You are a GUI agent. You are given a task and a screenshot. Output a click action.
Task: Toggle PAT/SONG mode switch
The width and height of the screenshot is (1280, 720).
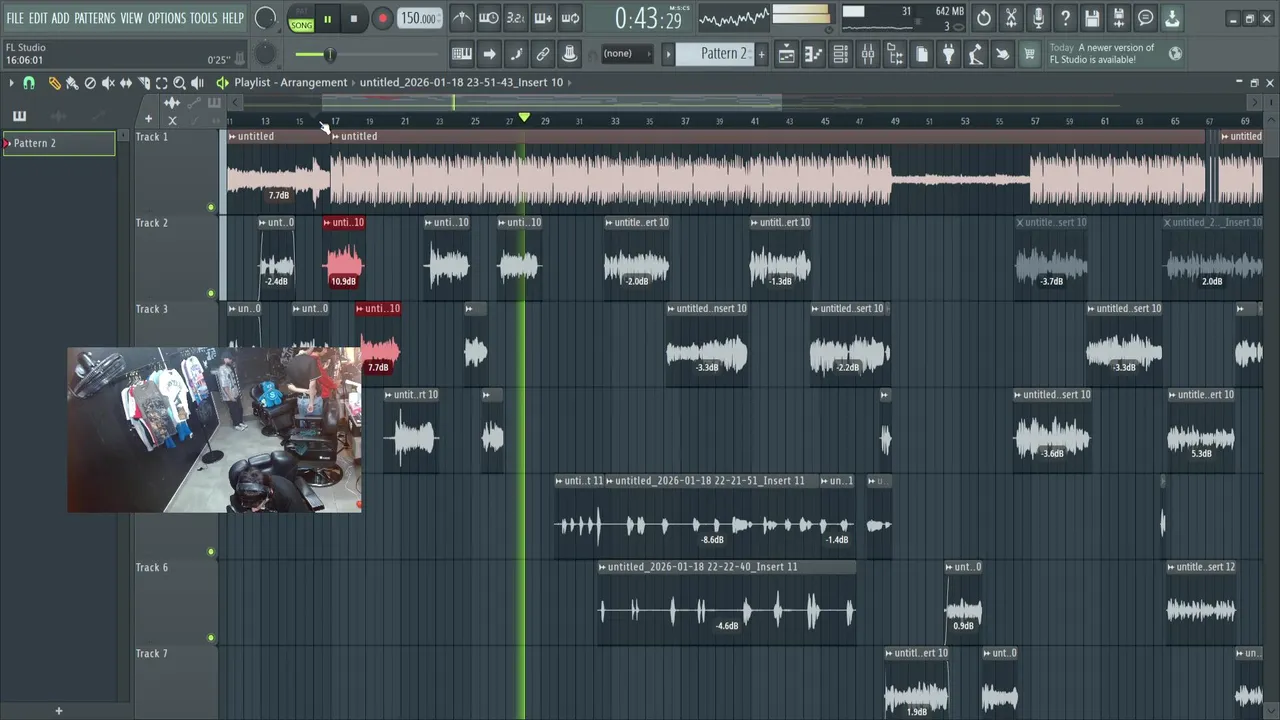(x=301, y=19)
